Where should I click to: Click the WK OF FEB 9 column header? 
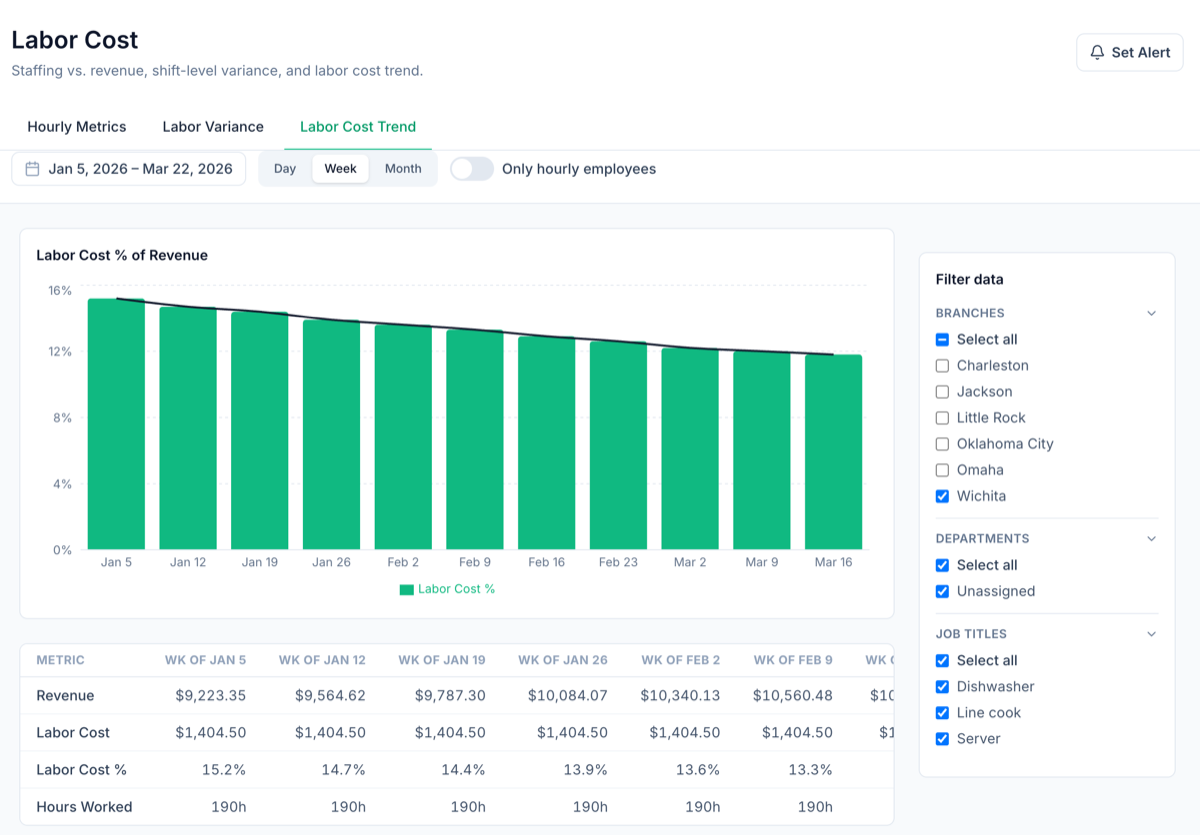793,660
